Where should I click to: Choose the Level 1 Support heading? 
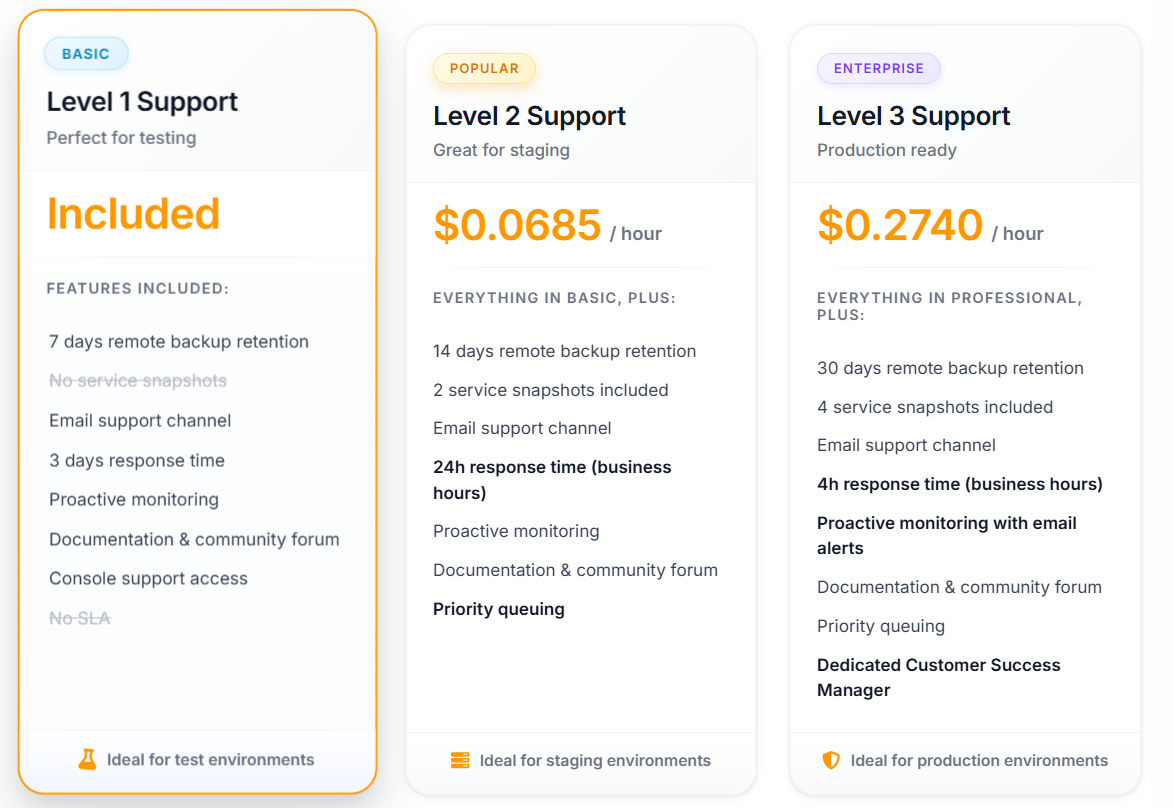[142, 102]
